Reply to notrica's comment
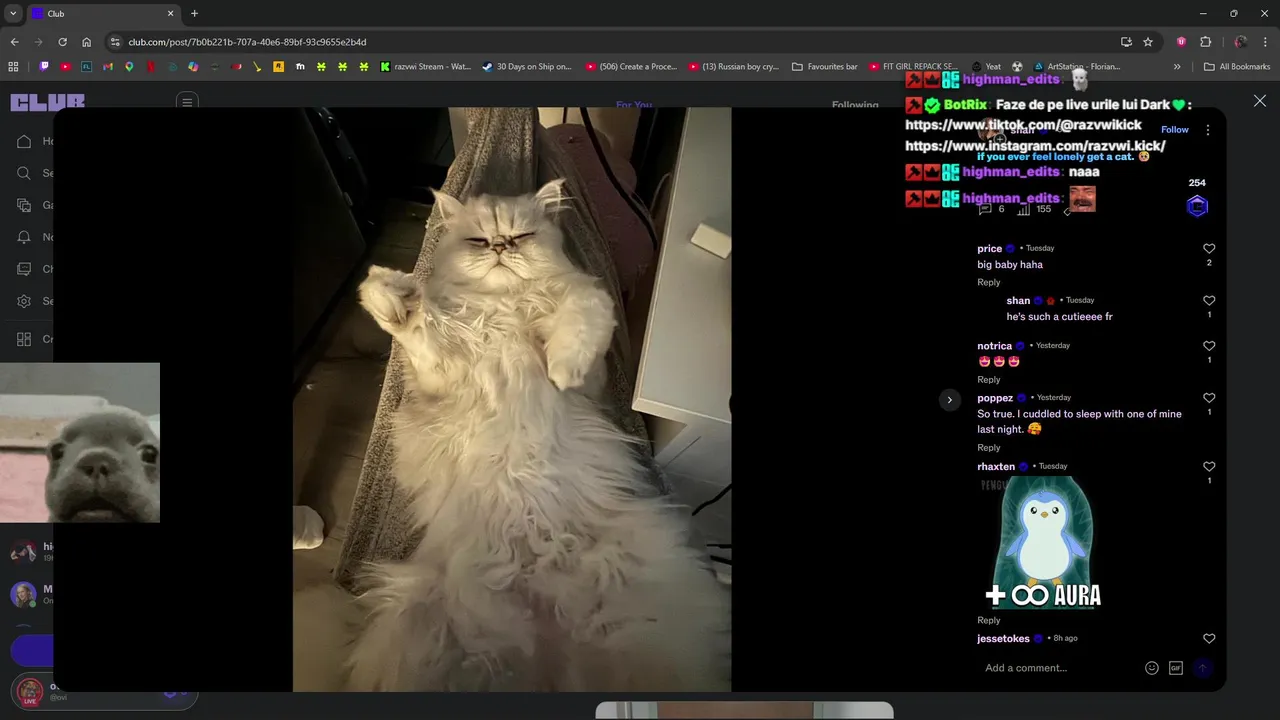 (x=988, y=379)
